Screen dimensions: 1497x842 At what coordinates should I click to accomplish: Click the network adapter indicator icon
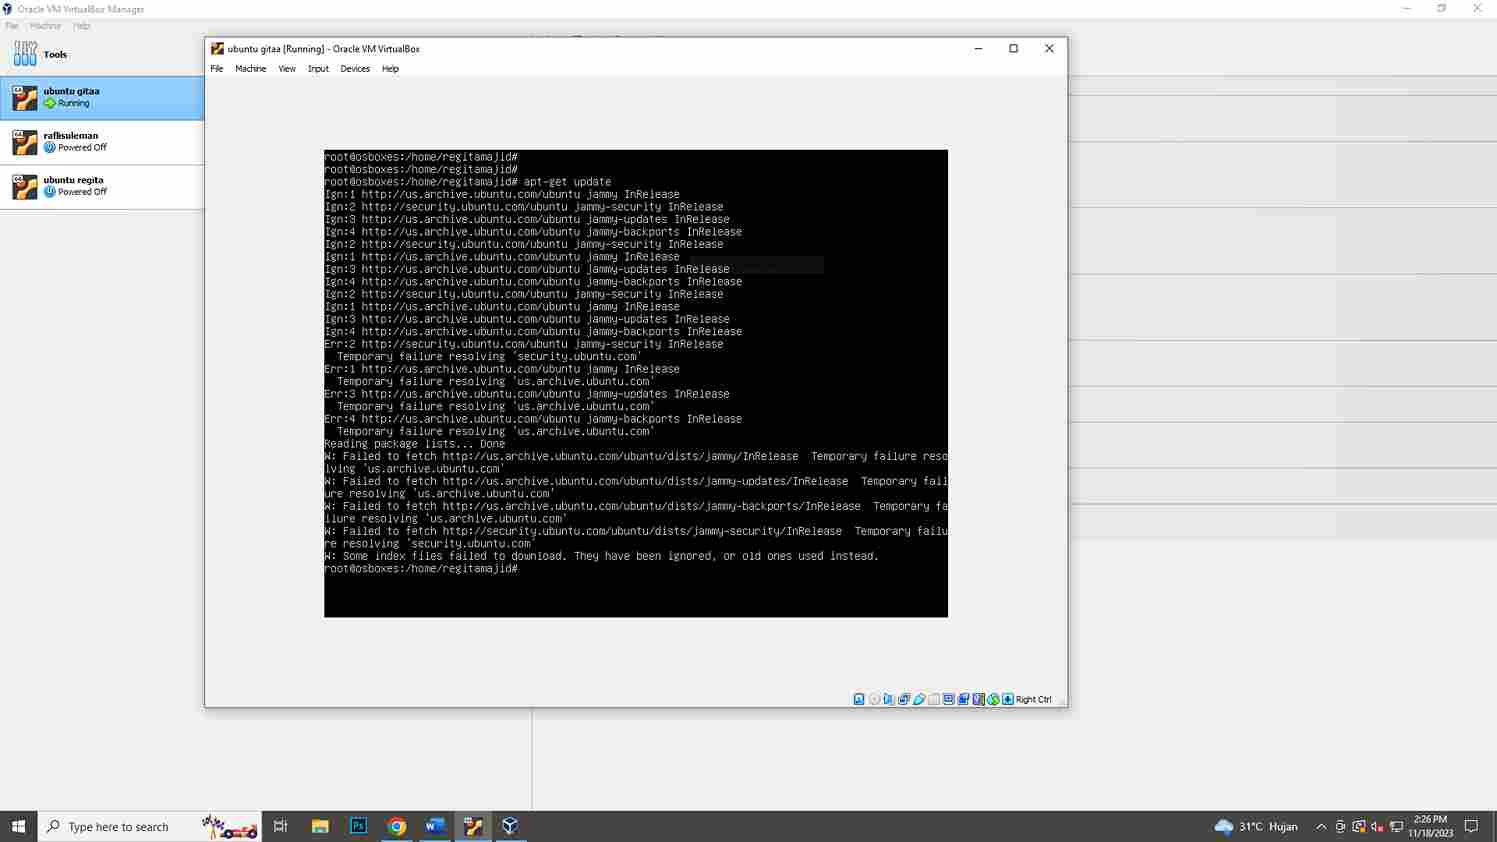[x=904, y=699]
